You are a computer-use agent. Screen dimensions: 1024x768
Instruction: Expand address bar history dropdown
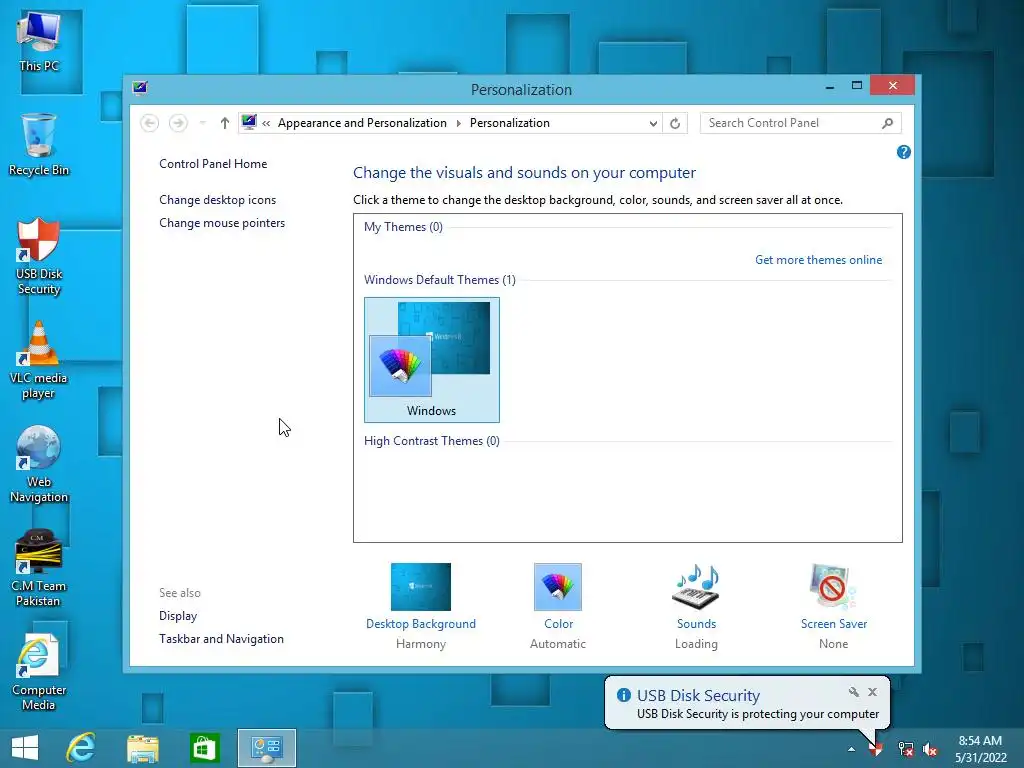click(x=652, y=123)
